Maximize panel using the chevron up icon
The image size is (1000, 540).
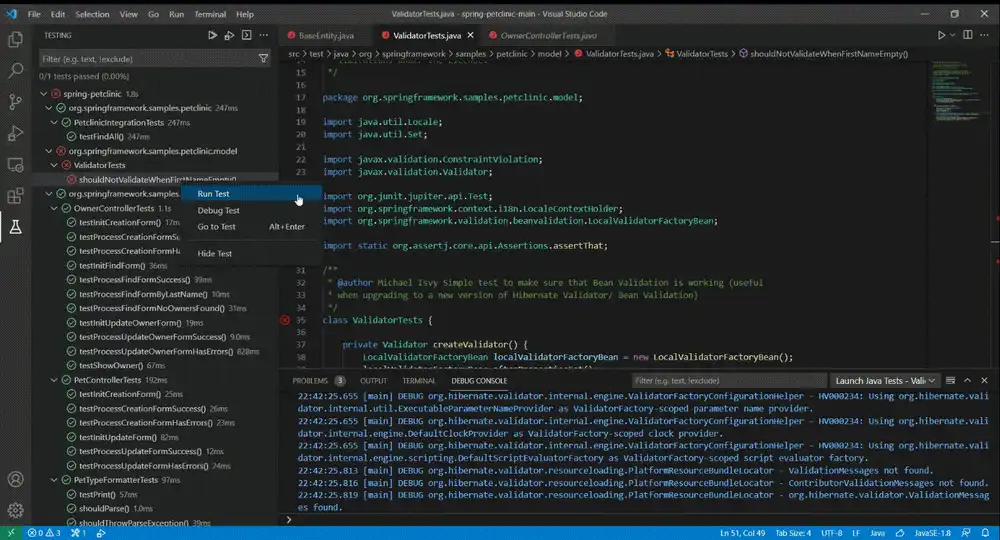(x=967, y=381)
